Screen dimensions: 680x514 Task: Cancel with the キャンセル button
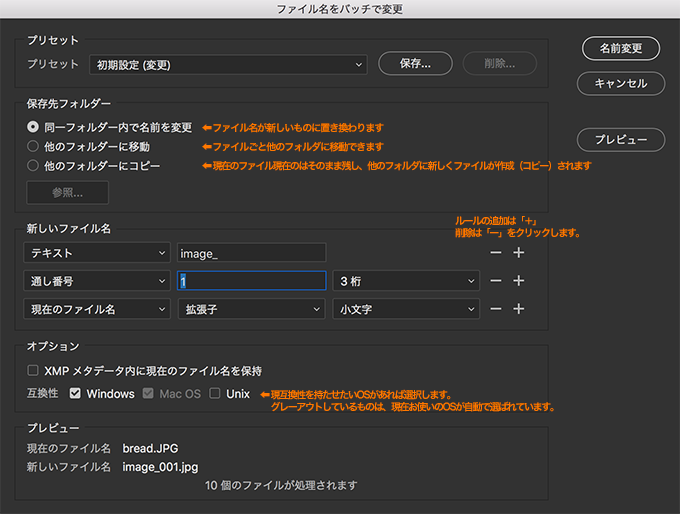coord(621,83)
